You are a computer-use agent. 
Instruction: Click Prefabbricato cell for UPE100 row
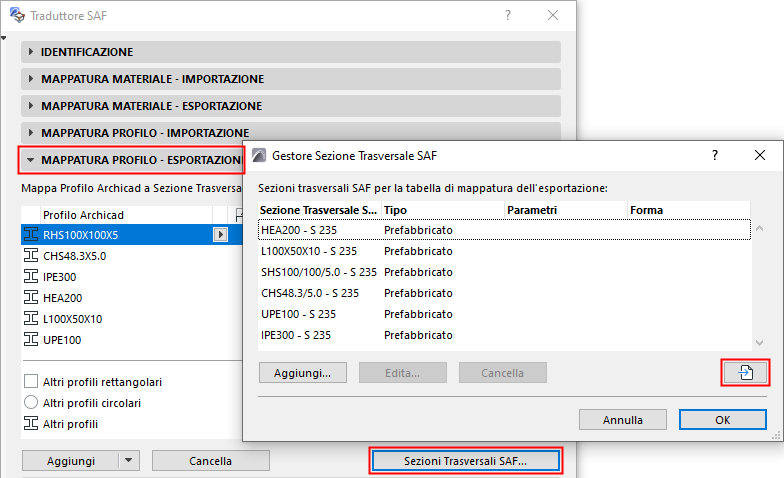[x=418, y=314]
